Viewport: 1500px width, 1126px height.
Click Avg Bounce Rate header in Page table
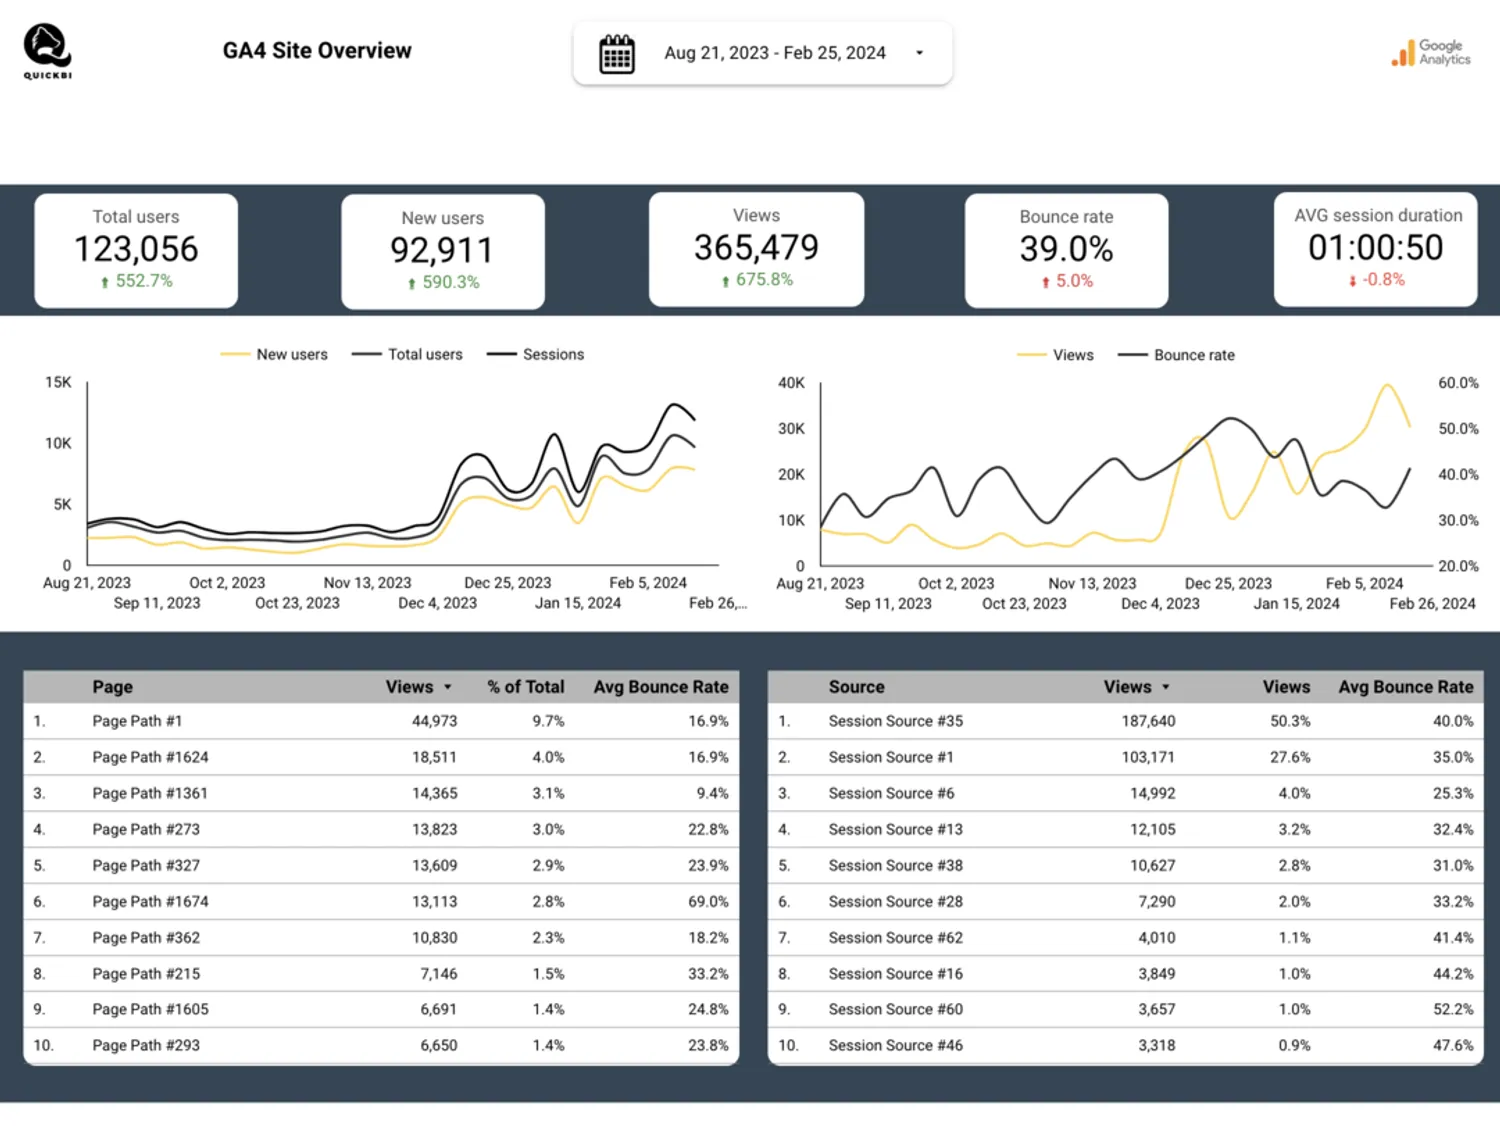point(661,687)
